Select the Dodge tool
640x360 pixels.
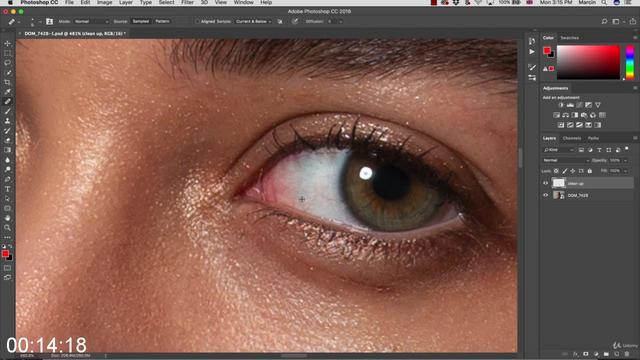[x=7, y=169]
